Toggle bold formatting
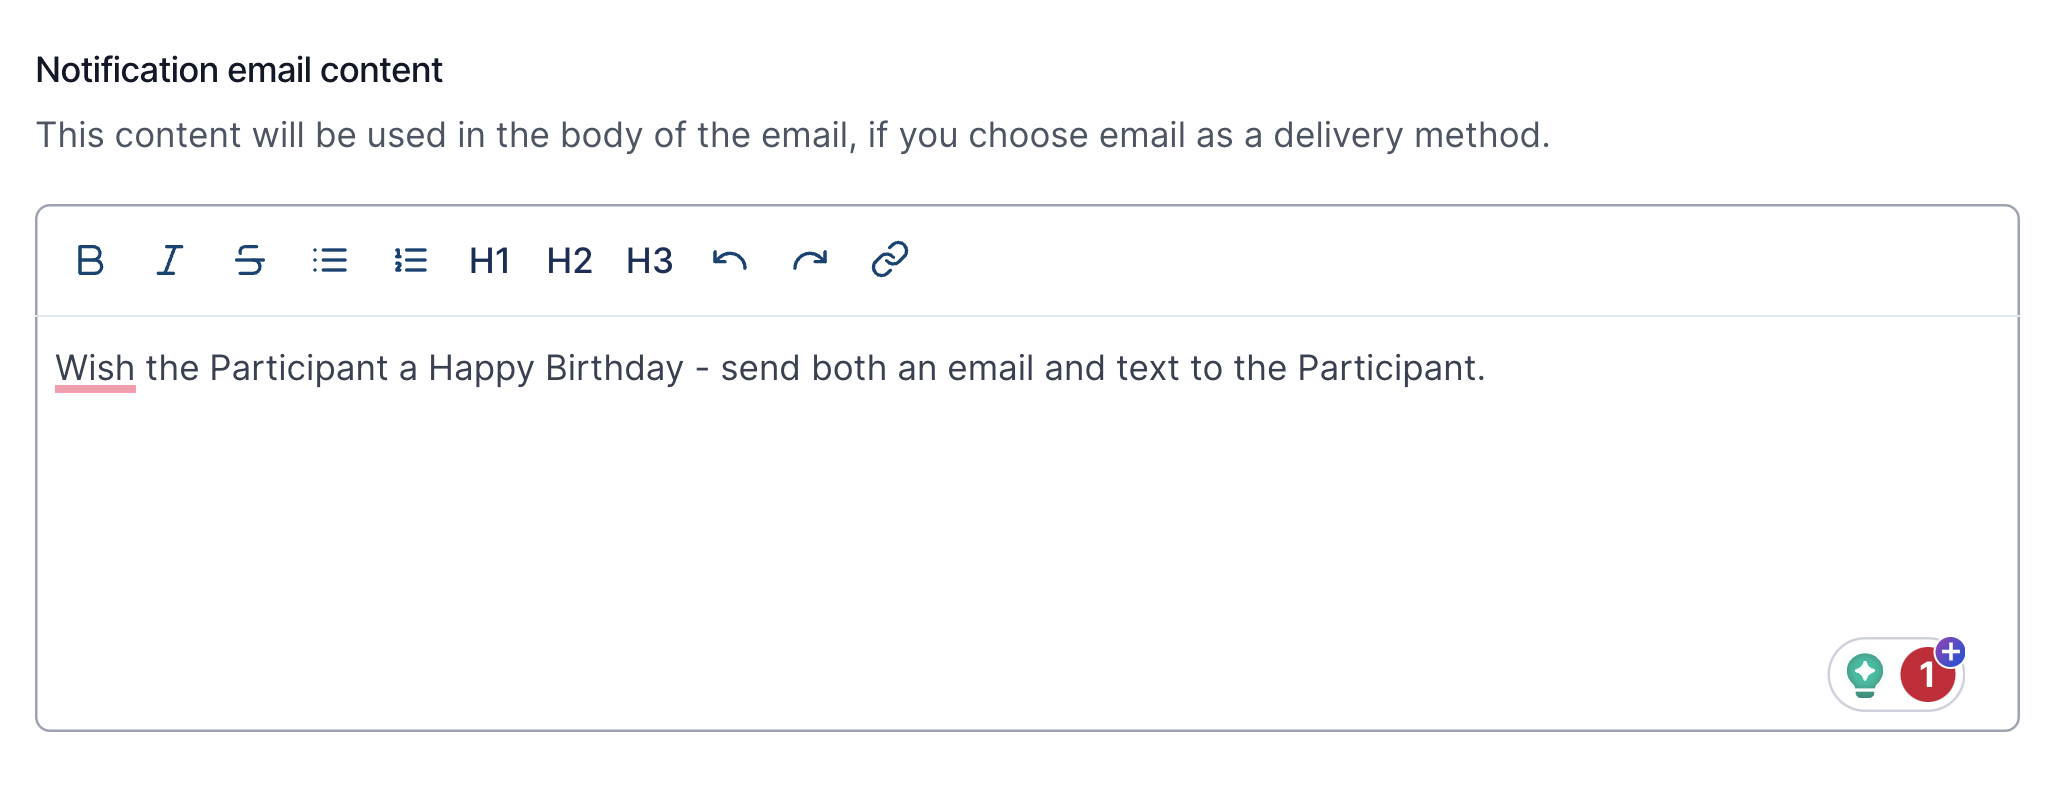Viewport: 2060px width, 806px height. click(90, 261)
